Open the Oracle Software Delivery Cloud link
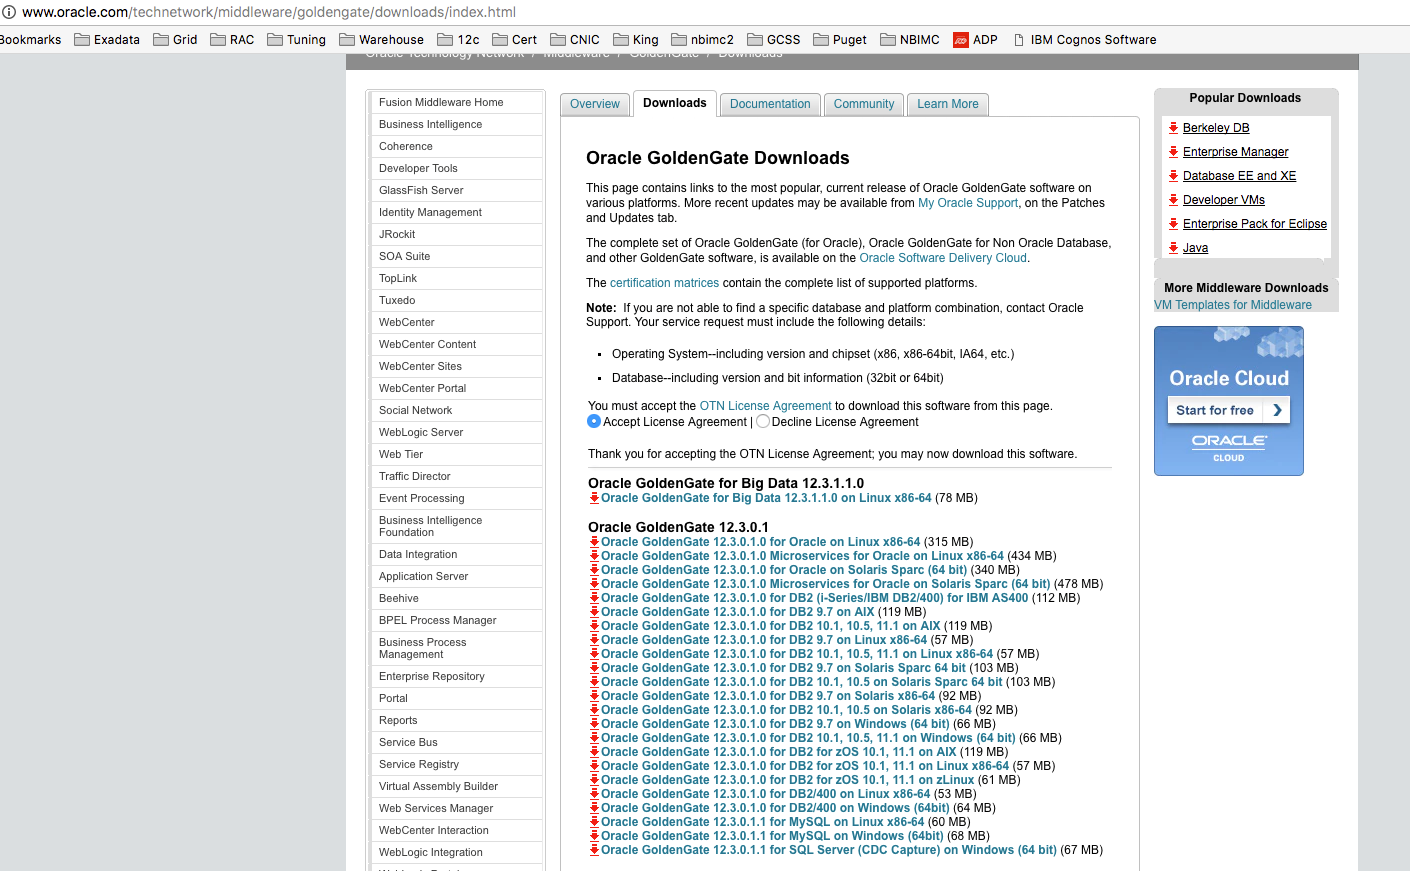This screenshot has height=871, width=1410. point(942,257)
